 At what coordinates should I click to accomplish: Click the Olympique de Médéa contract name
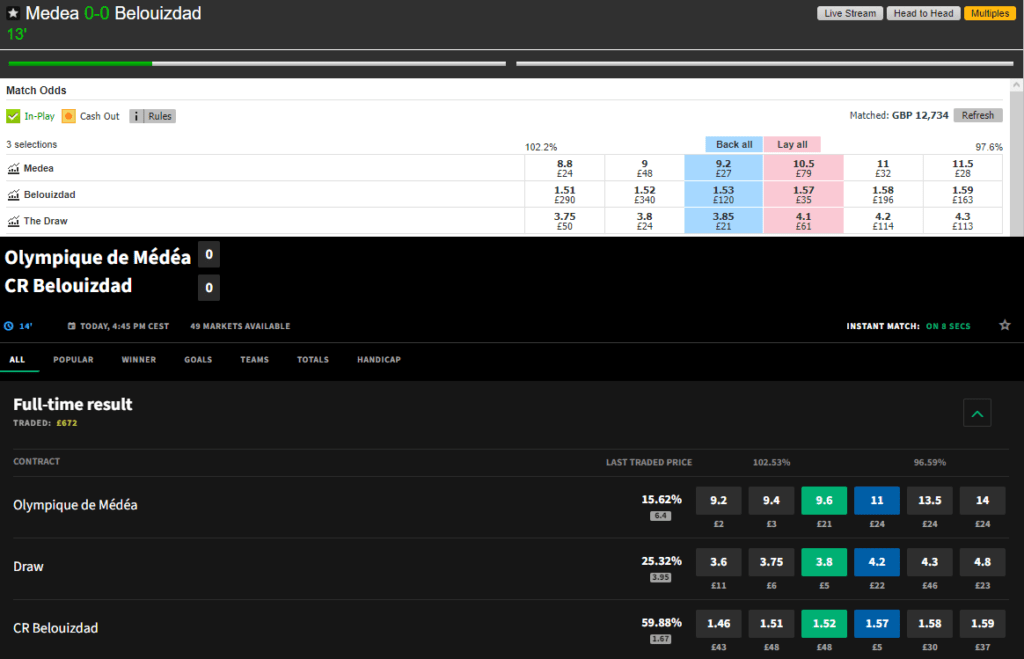click(75, 505)
